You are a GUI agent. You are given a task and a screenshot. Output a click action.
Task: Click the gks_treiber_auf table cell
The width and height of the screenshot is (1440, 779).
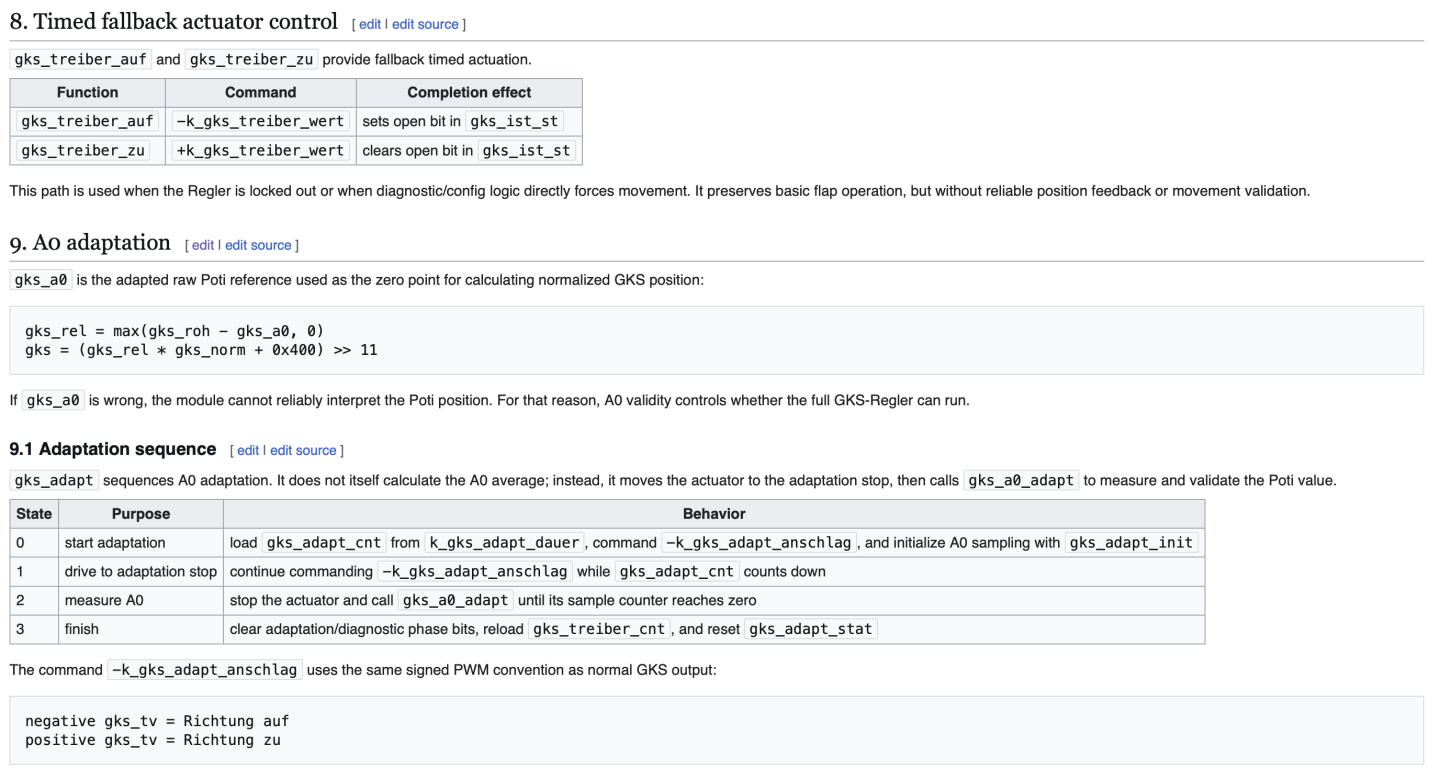(87, 121)
